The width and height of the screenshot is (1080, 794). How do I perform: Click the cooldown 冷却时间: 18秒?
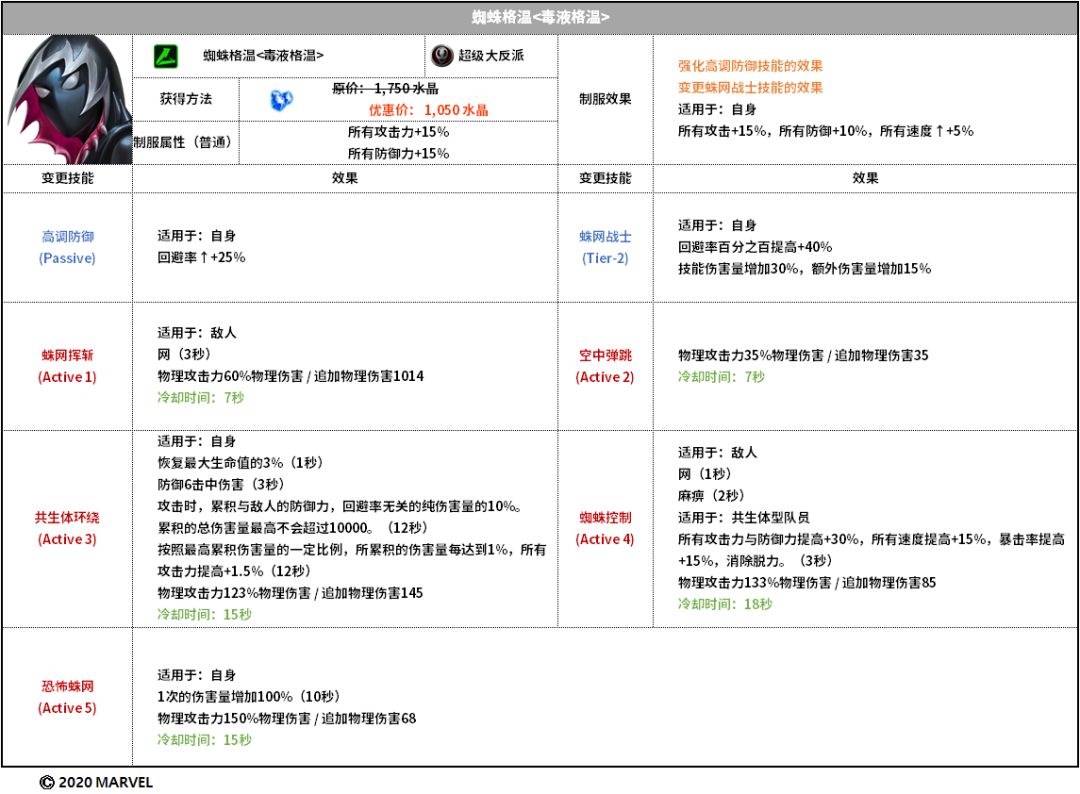click(725, 604)
